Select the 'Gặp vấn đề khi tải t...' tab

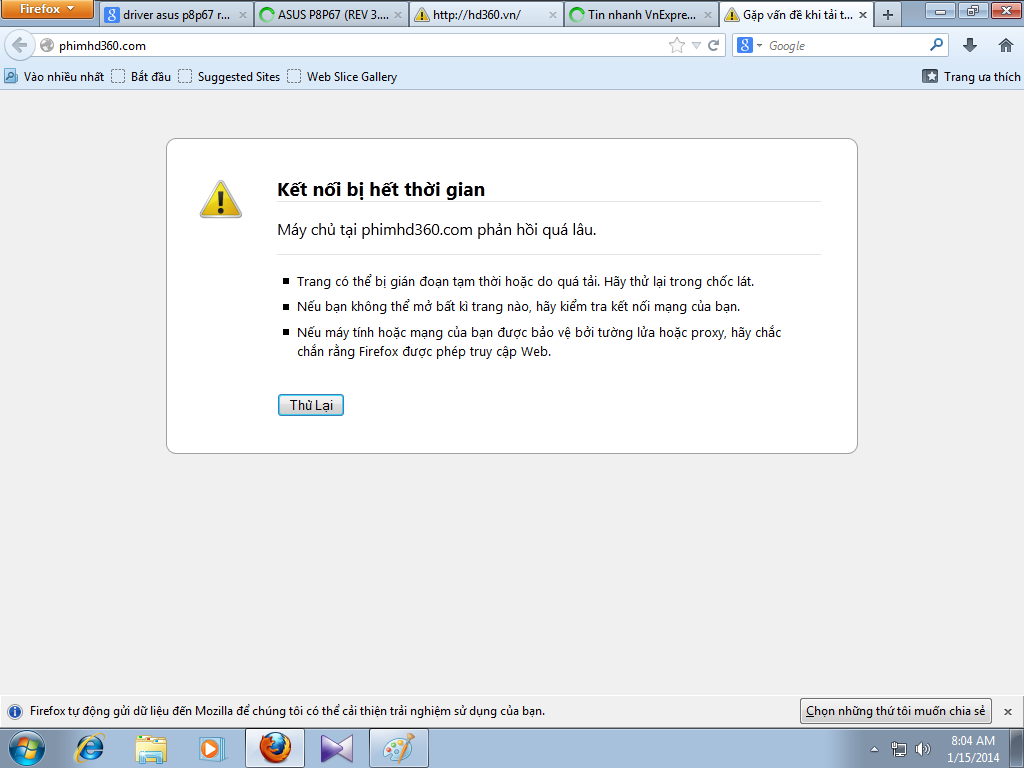click(x=797, y=14)
